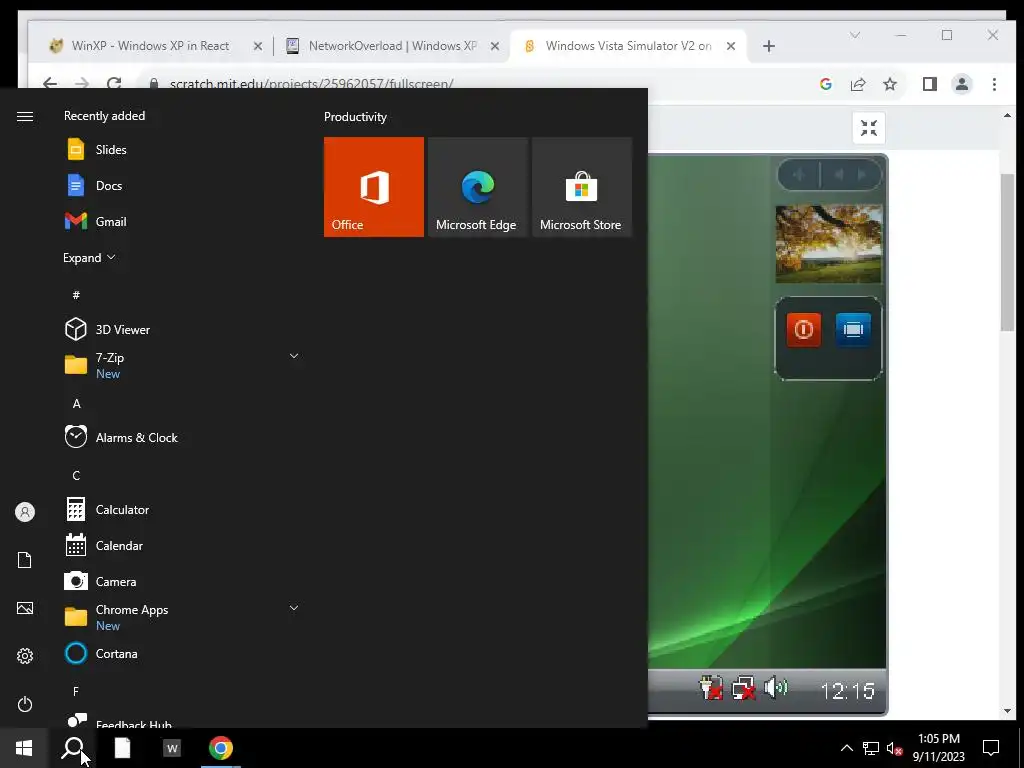
Task: Select Windows Vista Simulator V2 tab
Action: point(628,46)
